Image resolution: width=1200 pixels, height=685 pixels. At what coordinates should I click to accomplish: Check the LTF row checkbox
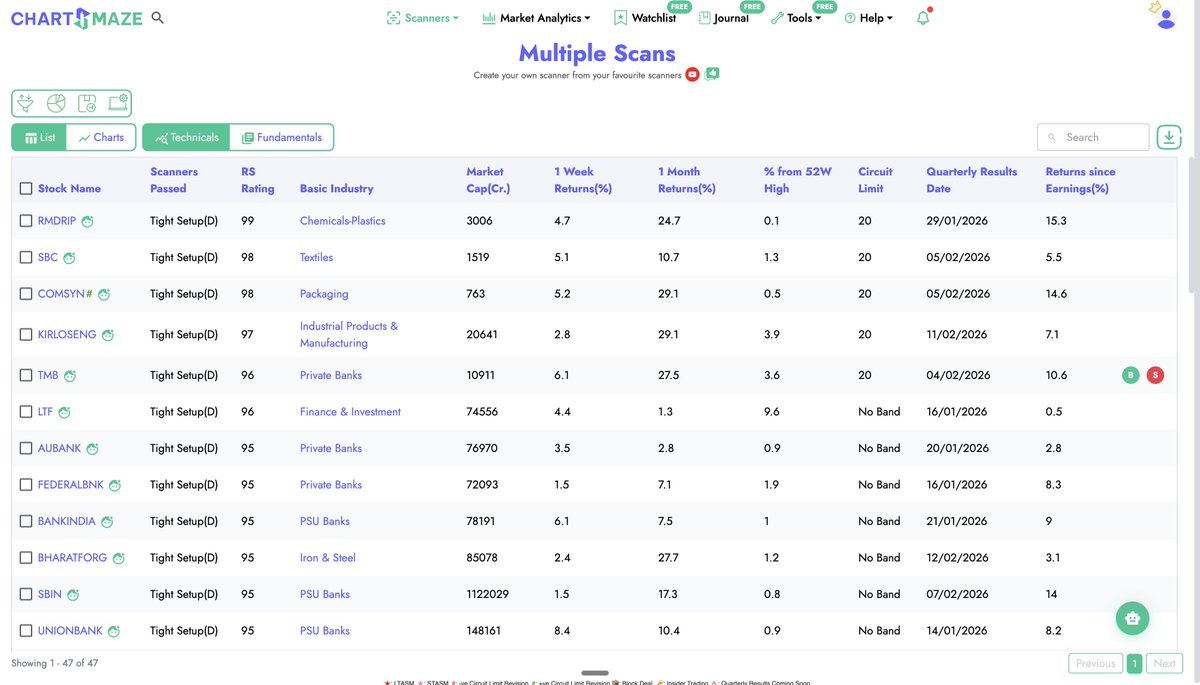tap(26, 412)
